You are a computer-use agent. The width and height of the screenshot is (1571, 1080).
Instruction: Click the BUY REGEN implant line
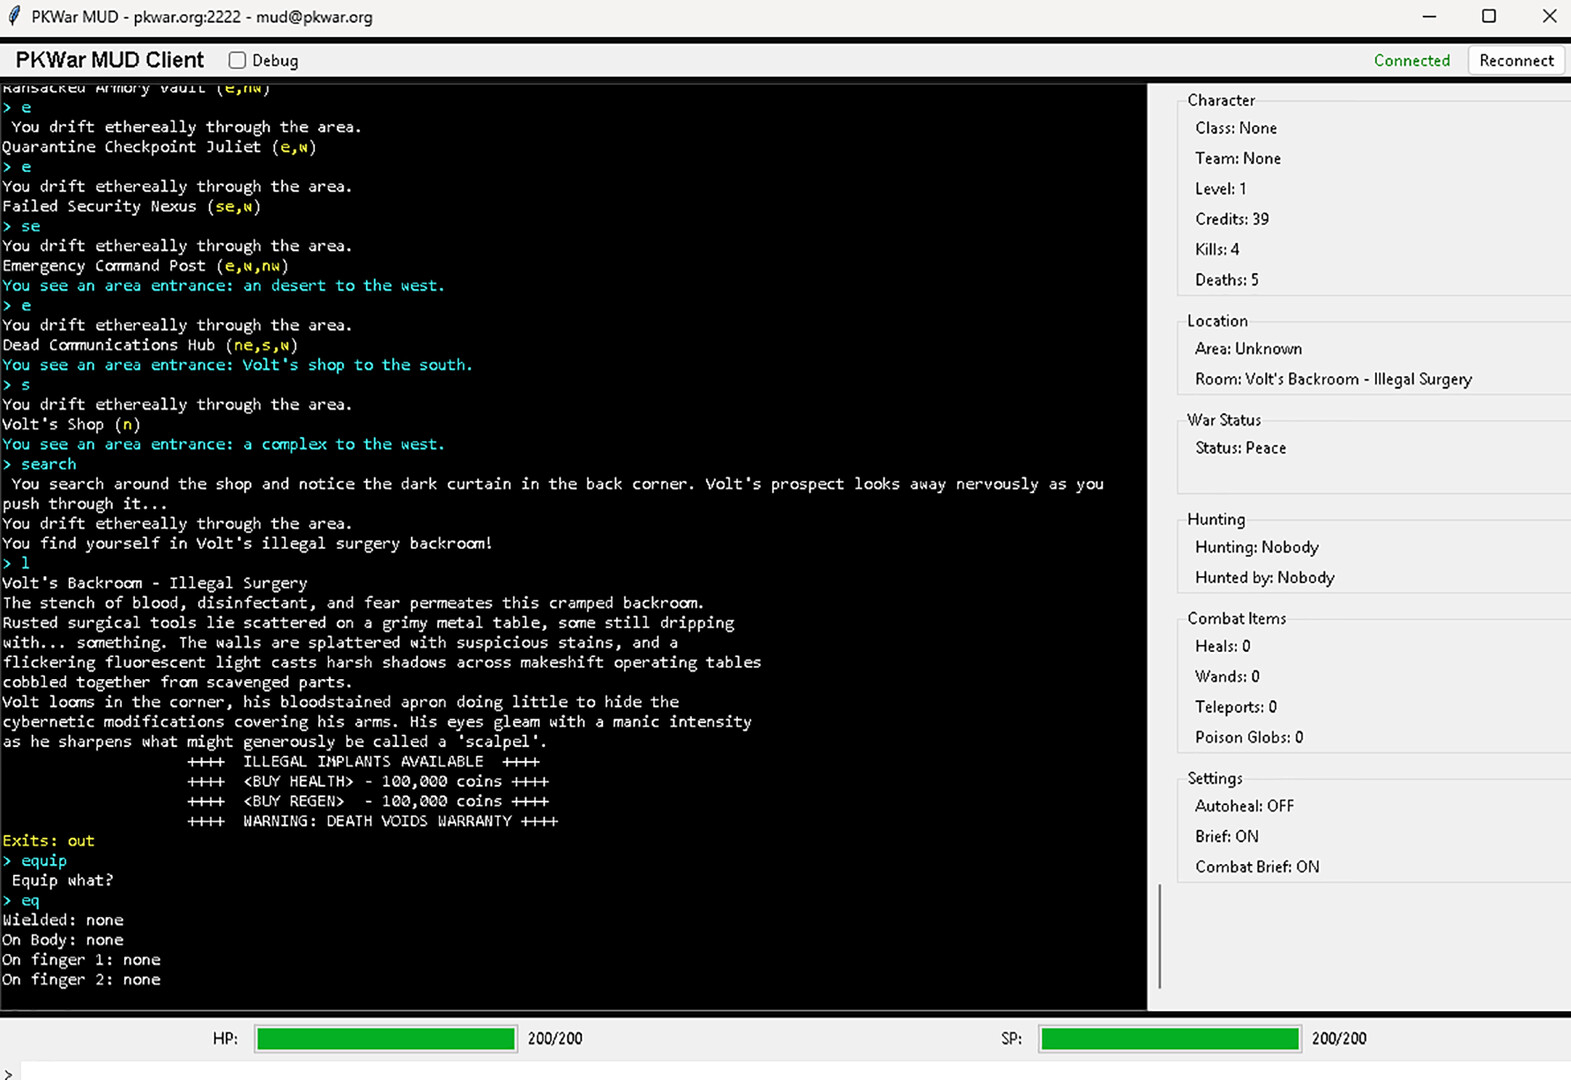368,801
